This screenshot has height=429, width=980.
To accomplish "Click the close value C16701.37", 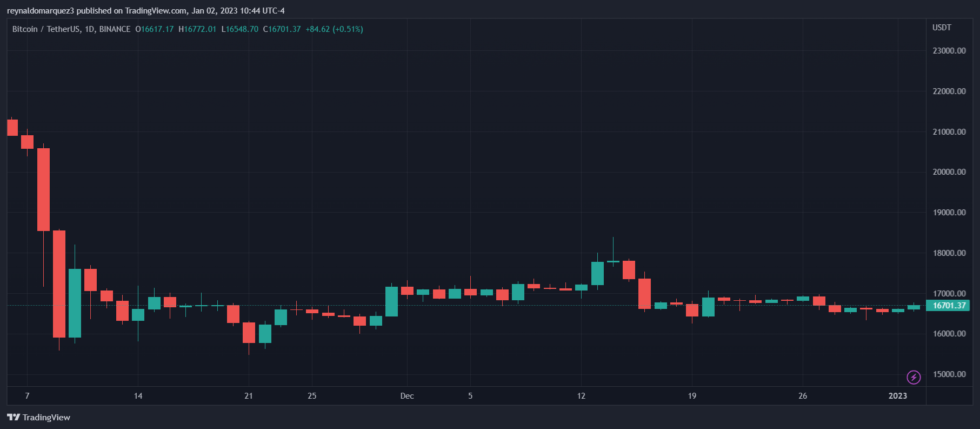I will [282, 29].
